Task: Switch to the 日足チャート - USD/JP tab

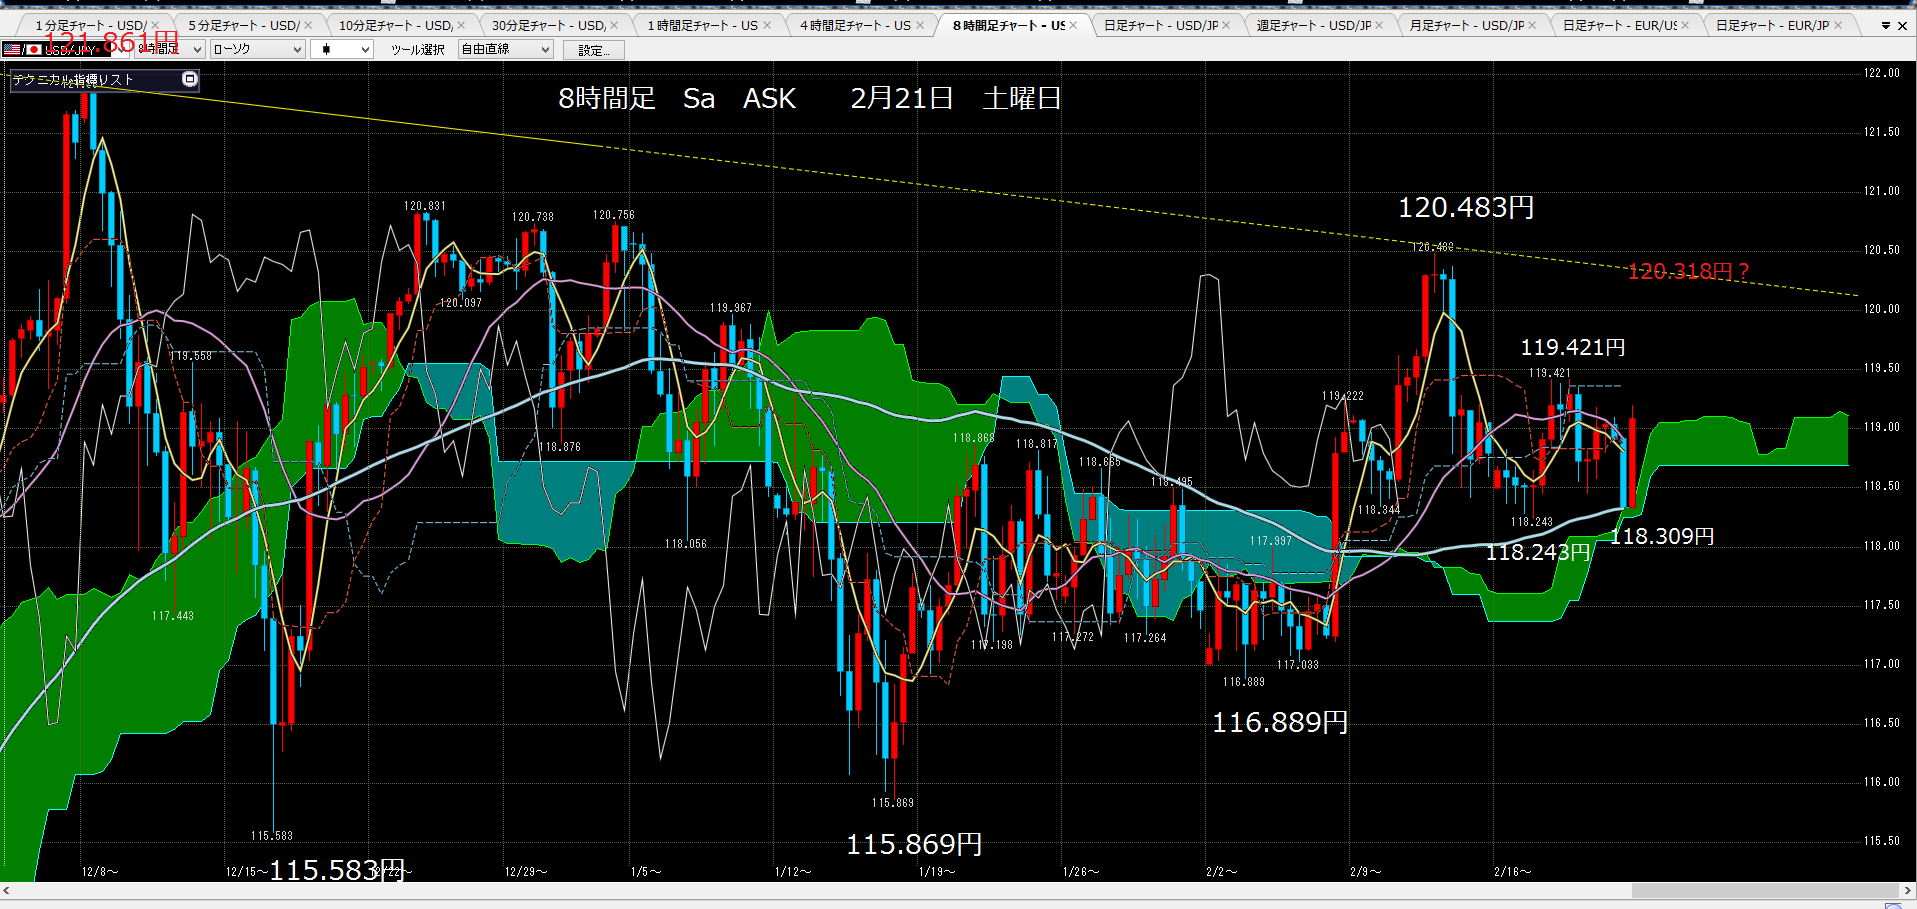Action: (x=1161, y=26)
